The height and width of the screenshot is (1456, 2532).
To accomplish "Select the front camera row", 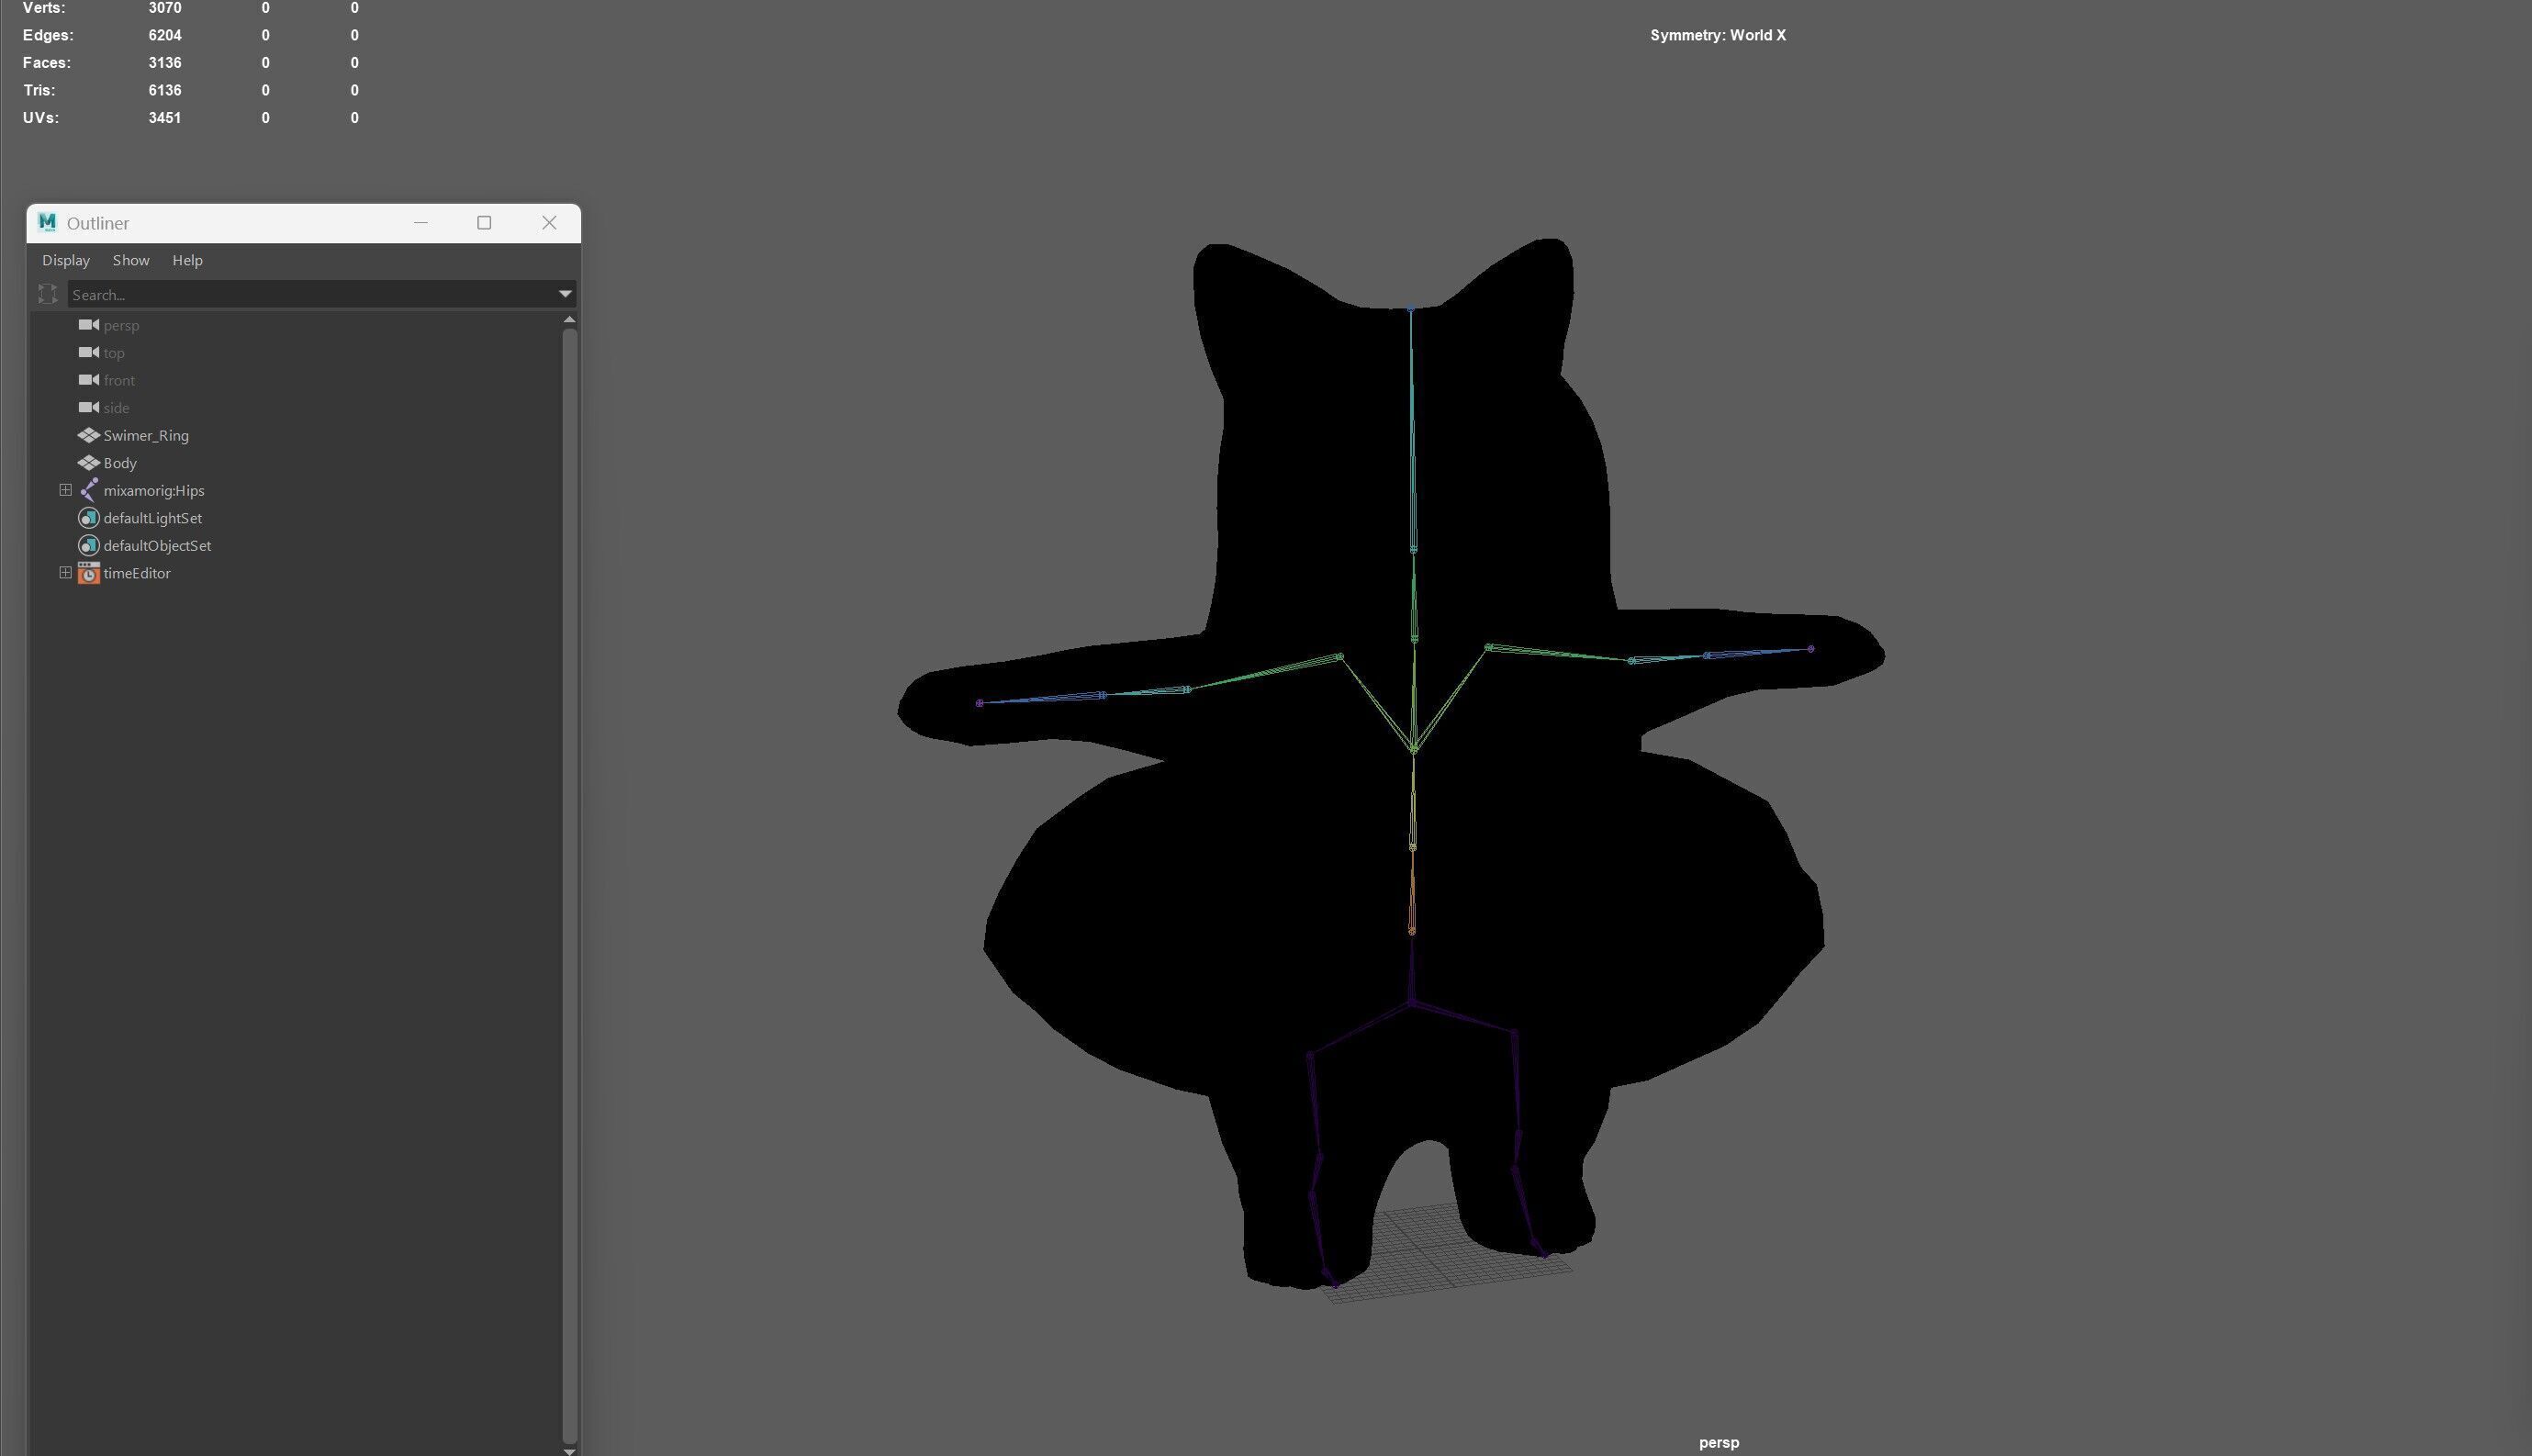I will tap(296, 380).
